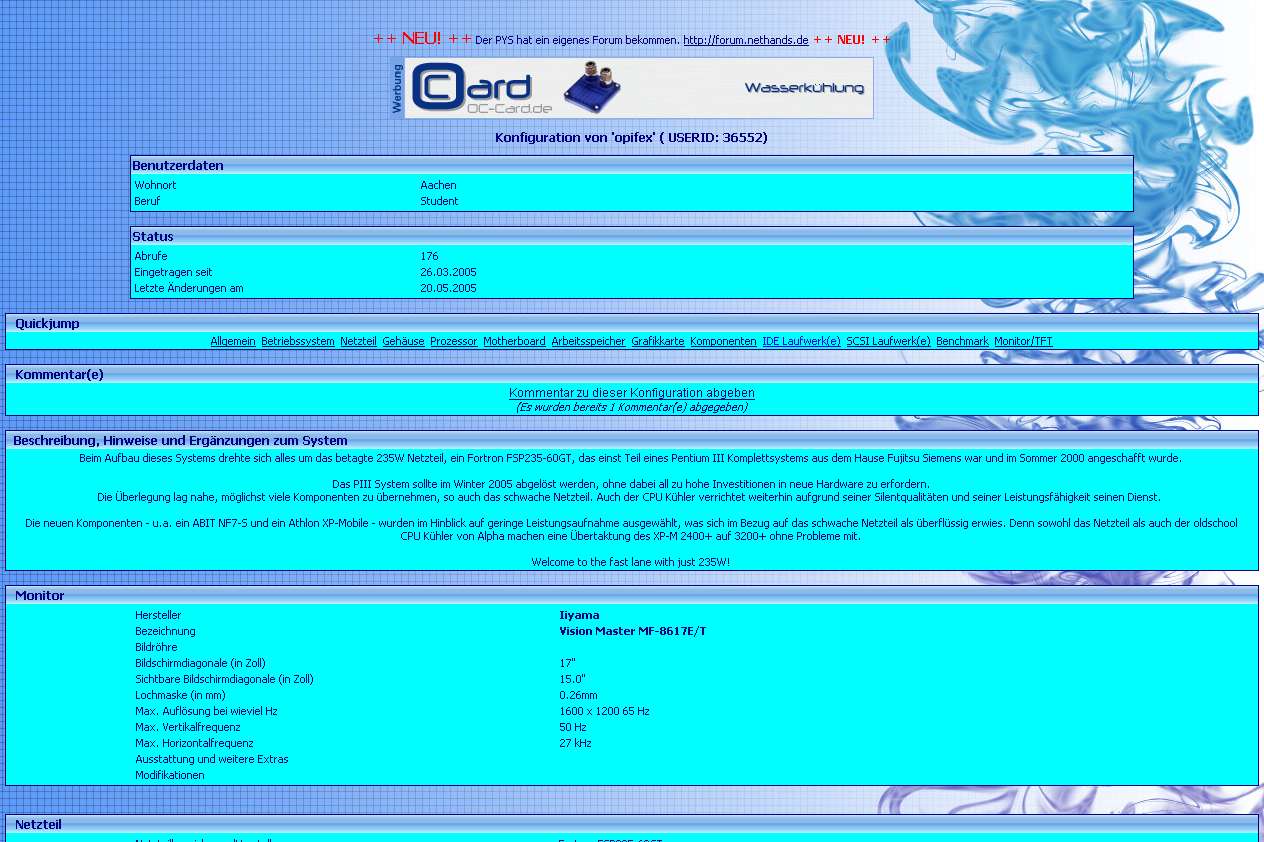Click the screen diagonal value 17"
Viewport: 1264px width, 842px height.
point(567,663)
